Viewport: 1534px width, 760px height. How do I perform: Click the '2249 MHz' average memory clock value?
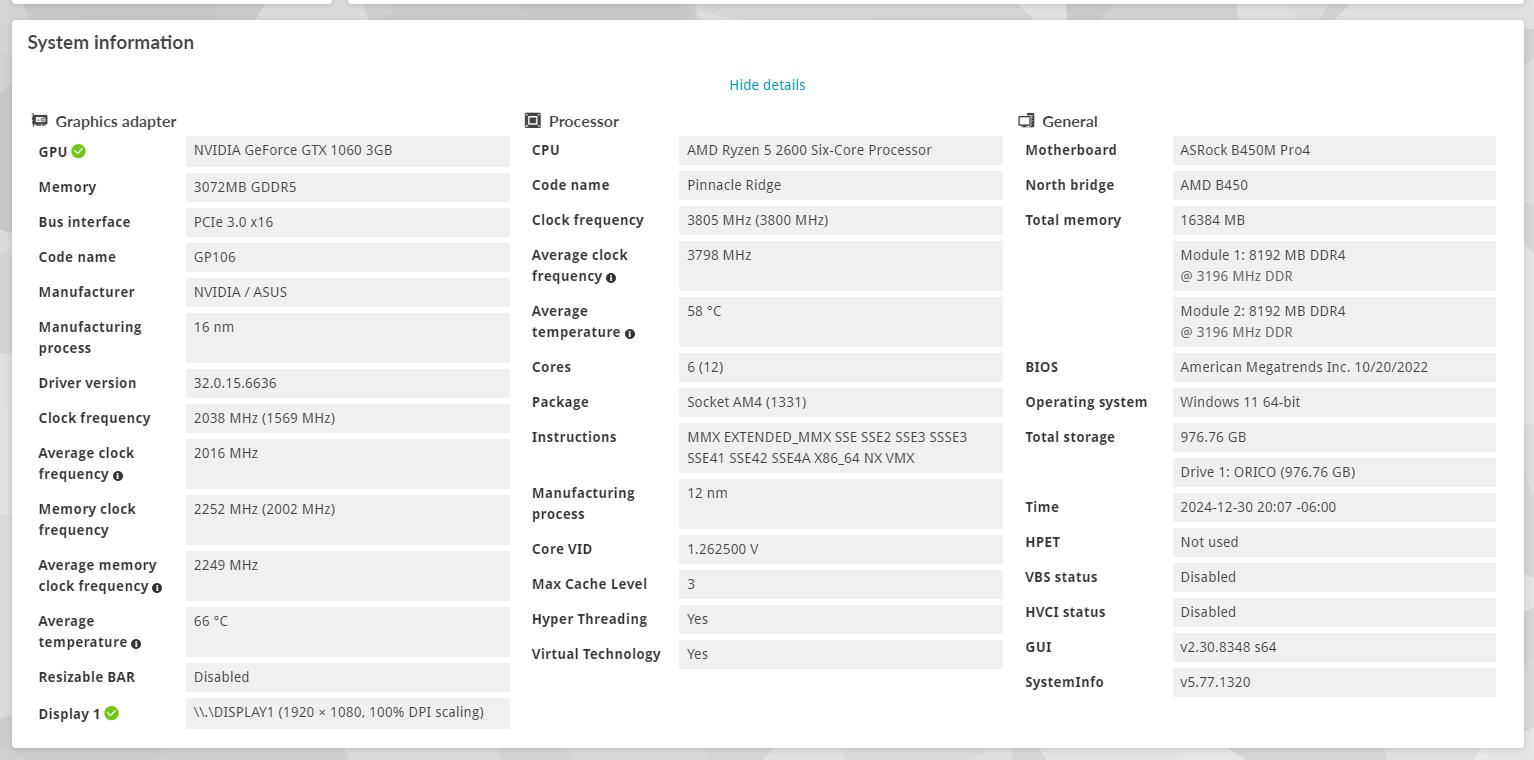[348, 576]
